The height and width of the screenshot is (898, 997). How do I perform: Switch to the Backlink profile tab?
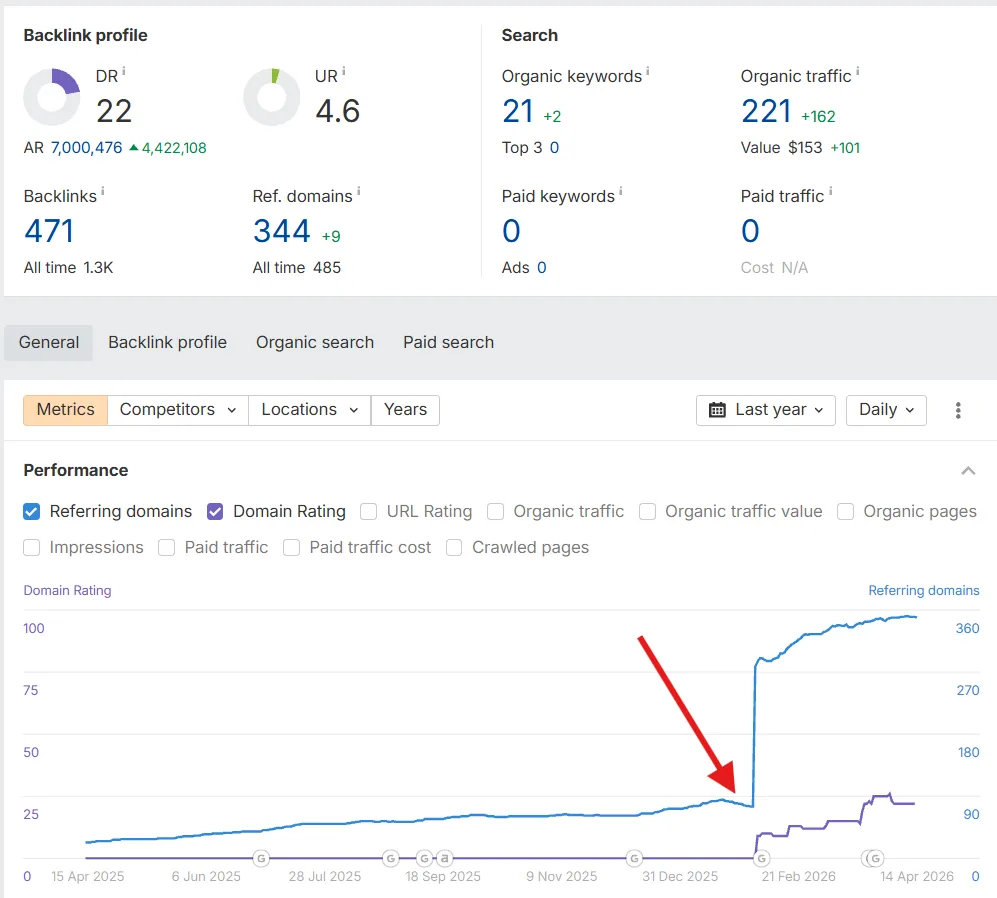click(167, 342)
